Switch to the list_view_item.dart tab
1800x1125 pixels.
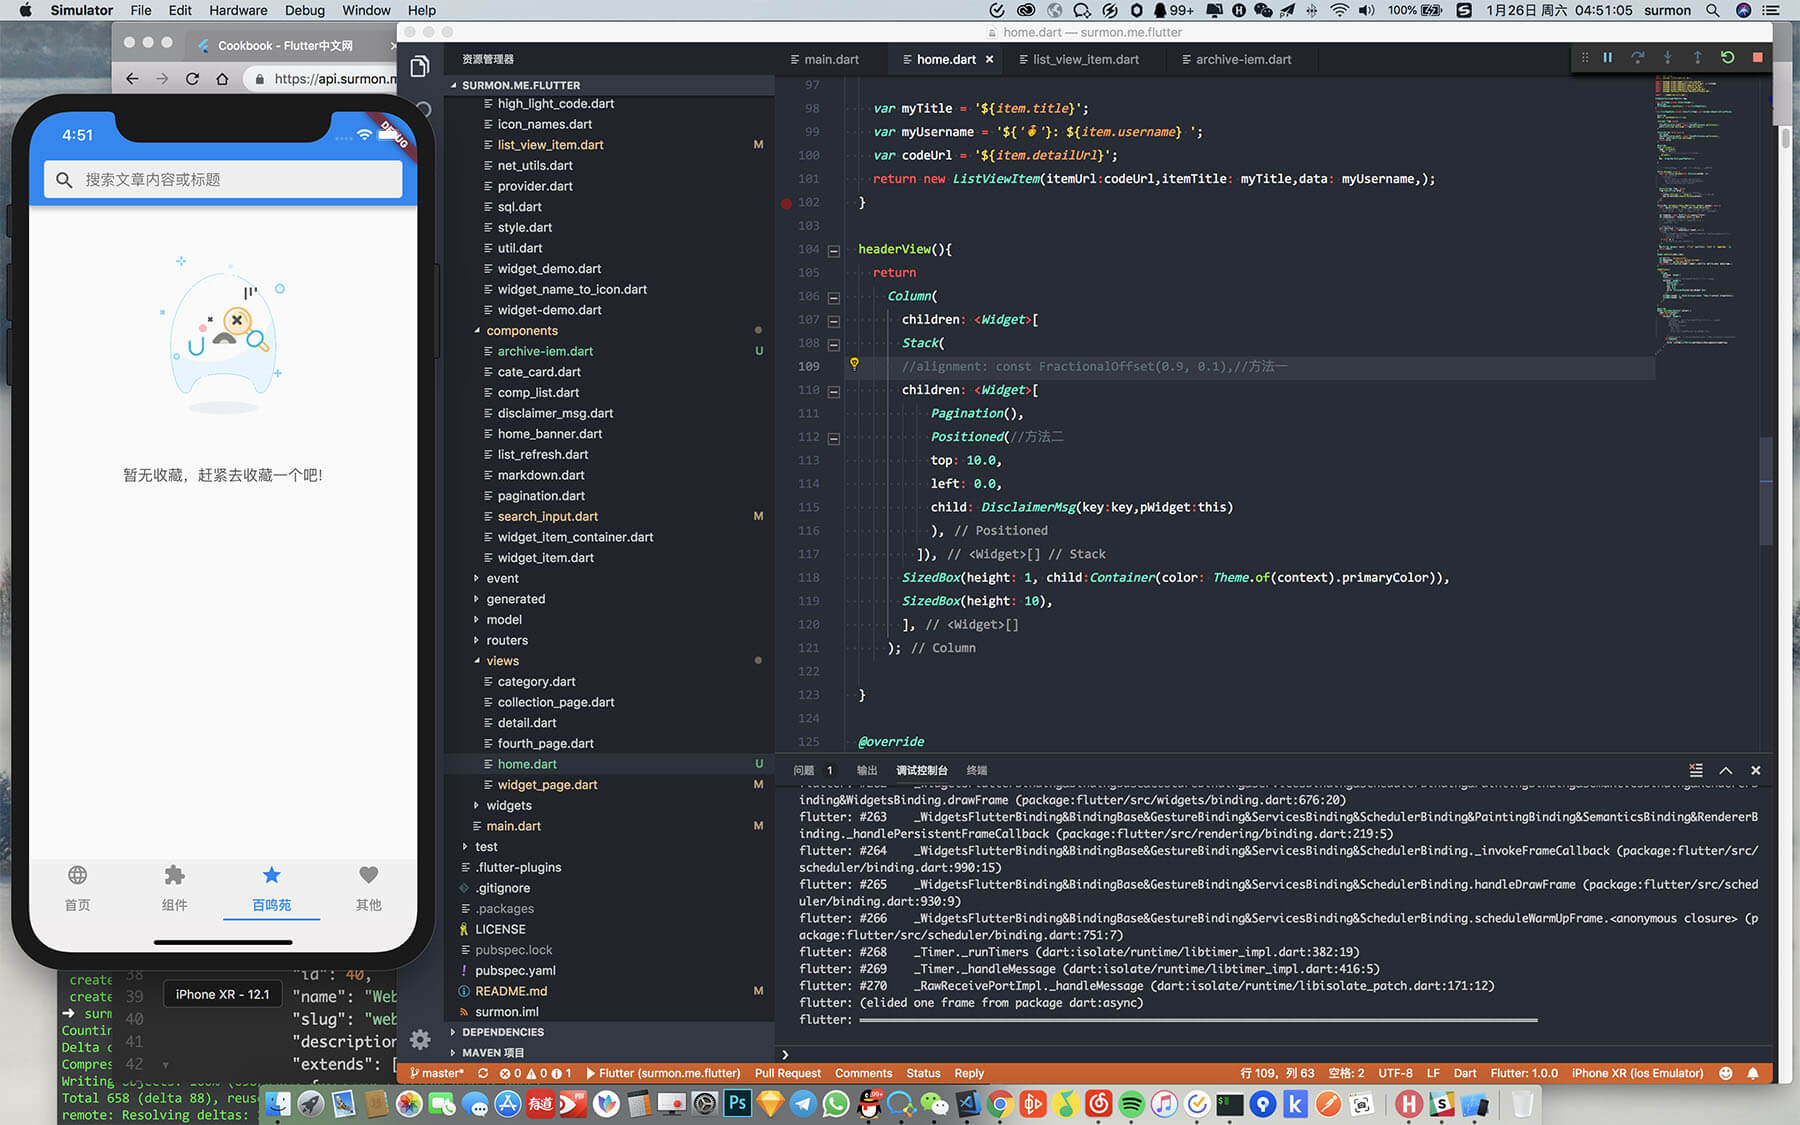pyautogui.click(x=1084, y=60)
